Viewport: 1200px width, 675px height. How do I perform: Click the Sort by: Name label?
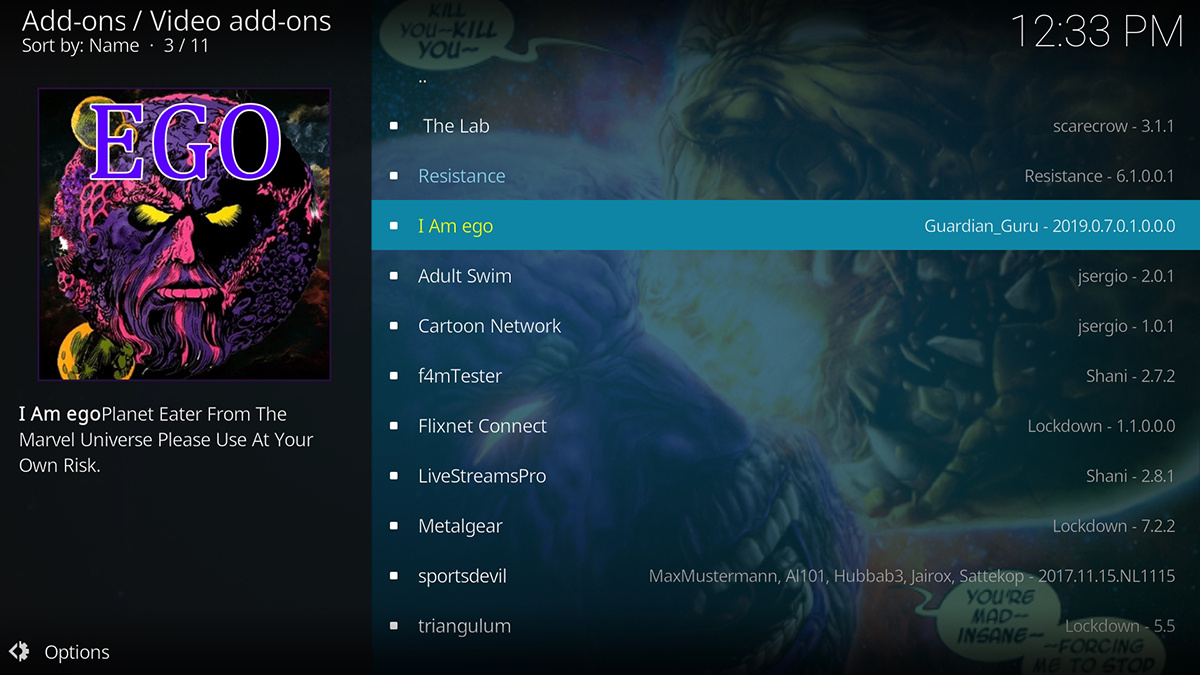[80, 46]
